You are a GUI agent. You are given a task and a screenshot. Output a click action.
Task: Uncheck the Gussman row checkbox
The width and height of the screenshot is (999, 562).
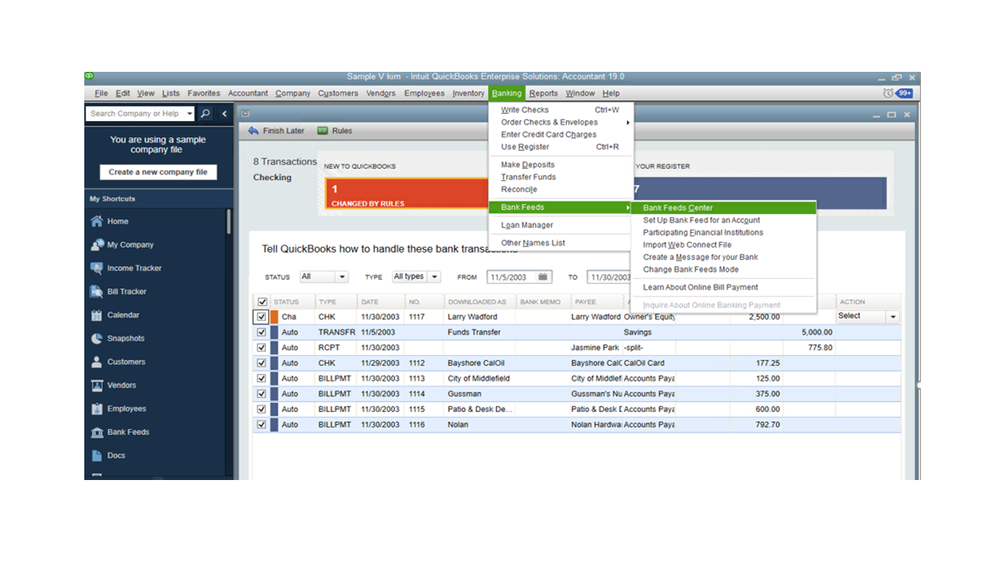(x=261, y=394)
